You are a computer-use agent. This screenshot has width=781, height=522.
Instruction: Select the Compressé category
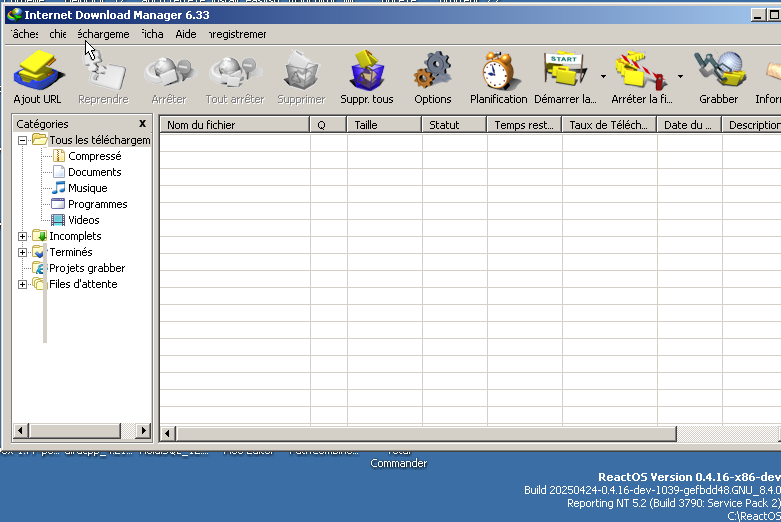[94, 156]
